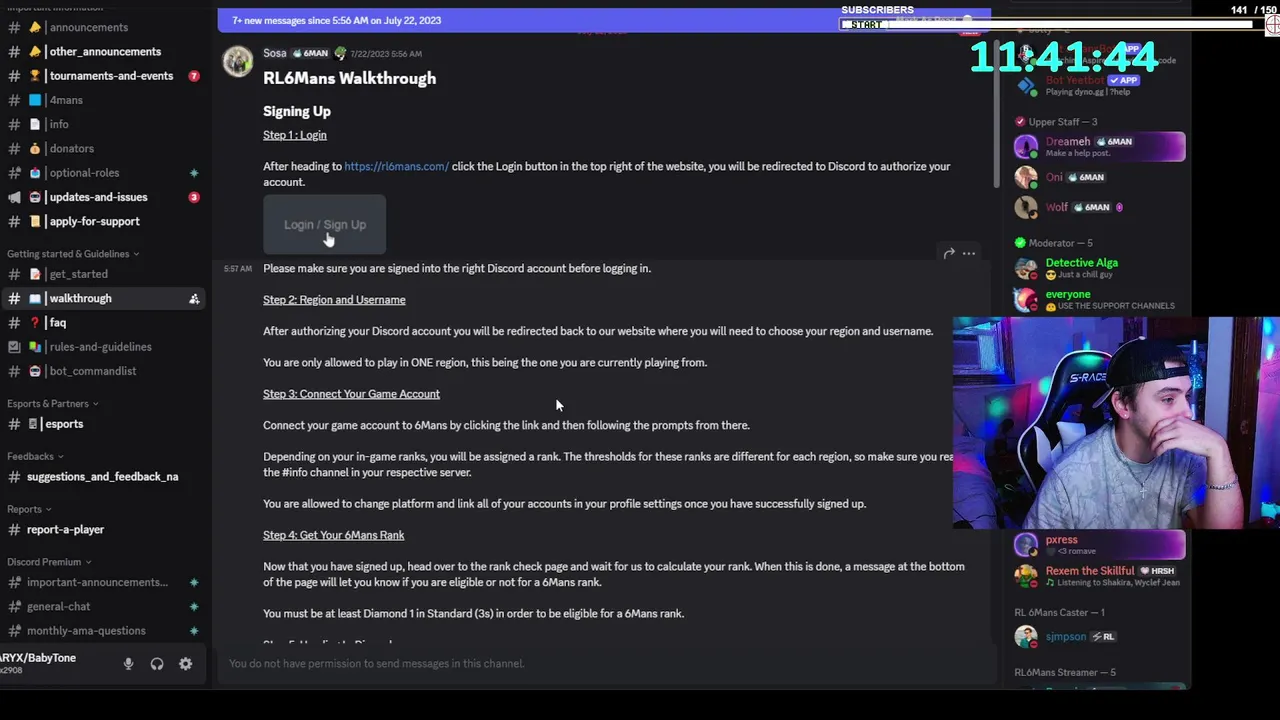Click the username Sosa in the message header
Image resolution: width=1280 pixels, height=720 pixels.
click(x=275, y=53)
